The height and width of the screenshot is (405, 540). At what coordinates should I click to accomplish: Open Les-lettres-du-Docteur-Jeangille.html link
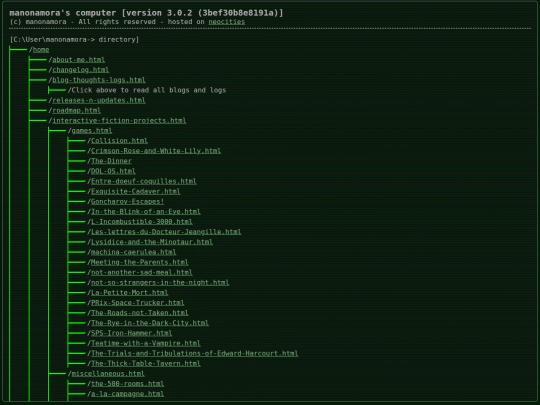click(x=166, y=232)
